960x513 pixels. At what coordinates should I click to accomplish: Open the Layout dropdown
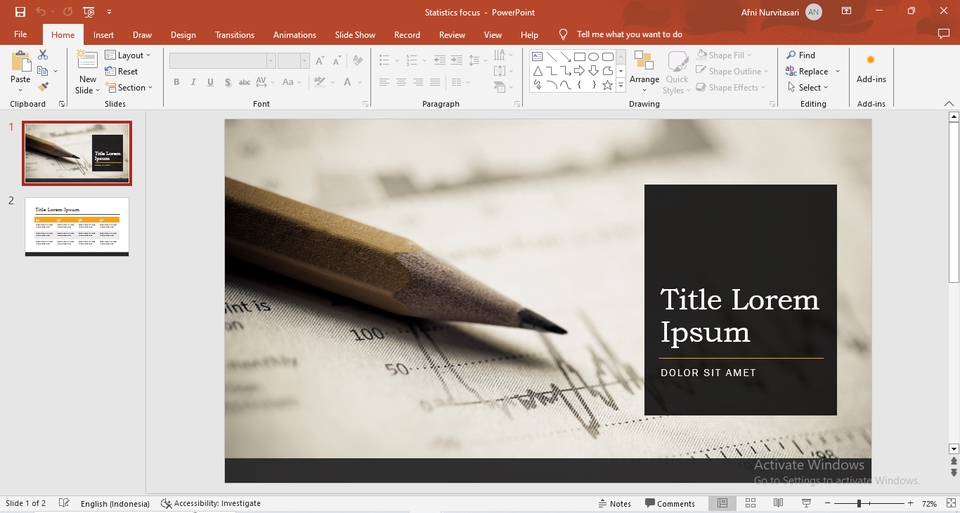coord(127,55)
